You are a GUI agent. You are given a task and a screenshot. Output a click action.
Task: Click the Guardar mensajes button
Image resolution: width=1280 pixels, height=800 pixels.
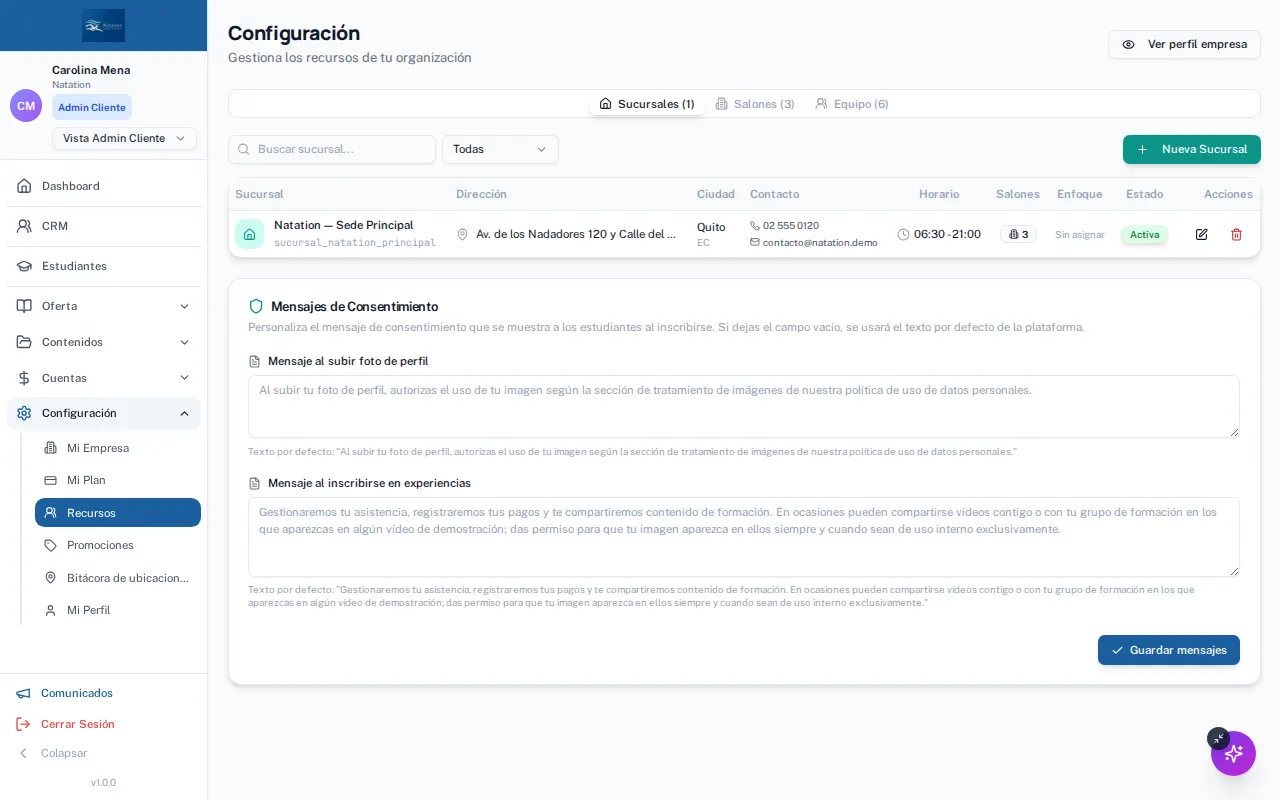click(x=1169, y=650)
